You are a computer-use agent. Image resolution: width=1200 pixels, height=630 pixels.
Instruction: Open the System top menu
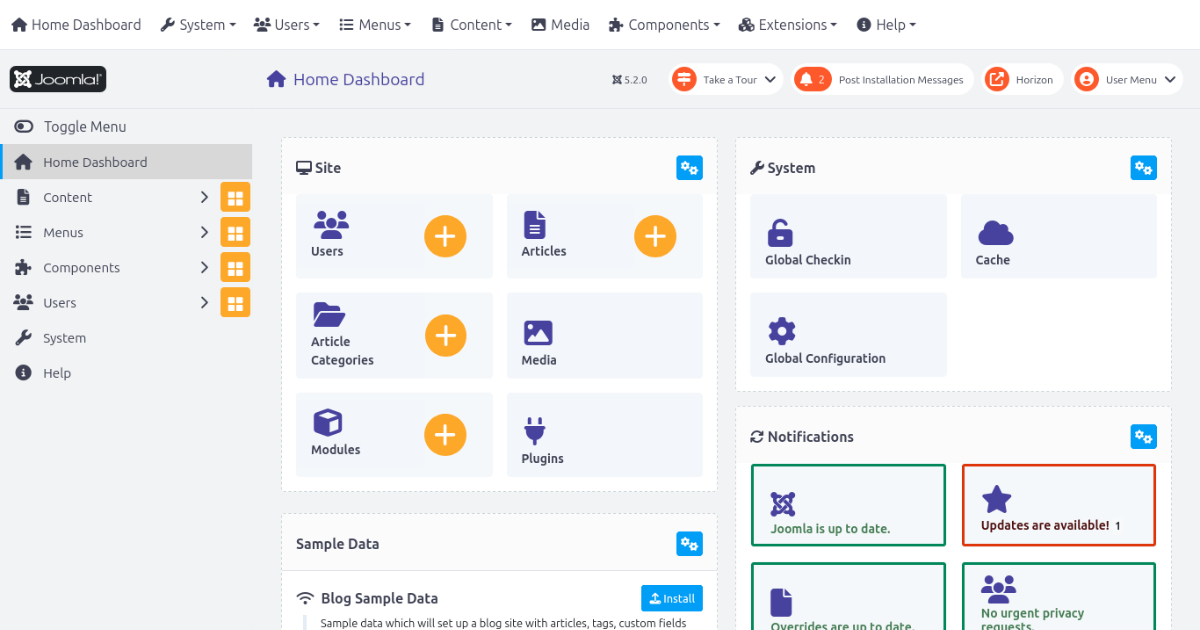(x=198, y=24)
